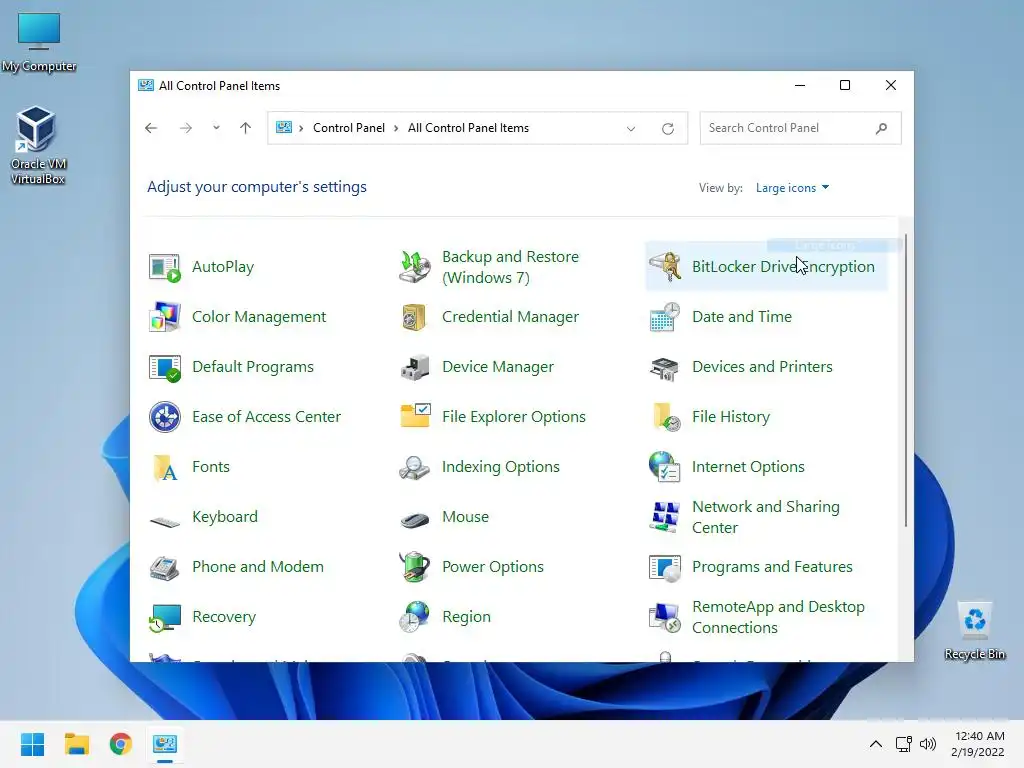Click Control Panel taskbar button
The height and width of the screenshot is (768, 1024).
165,744
